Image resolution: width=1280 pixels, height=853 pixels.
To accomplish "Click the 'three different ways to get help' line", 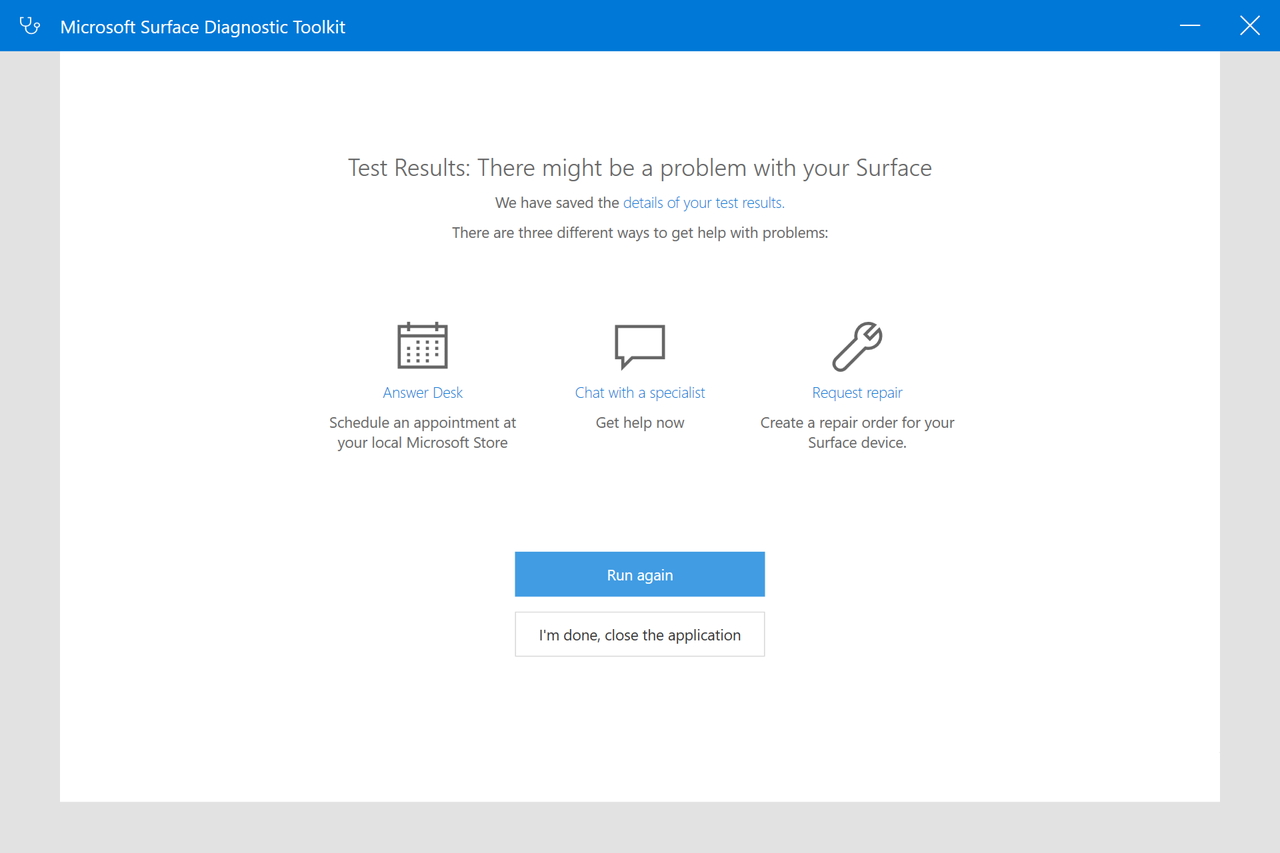I will 640,233.
